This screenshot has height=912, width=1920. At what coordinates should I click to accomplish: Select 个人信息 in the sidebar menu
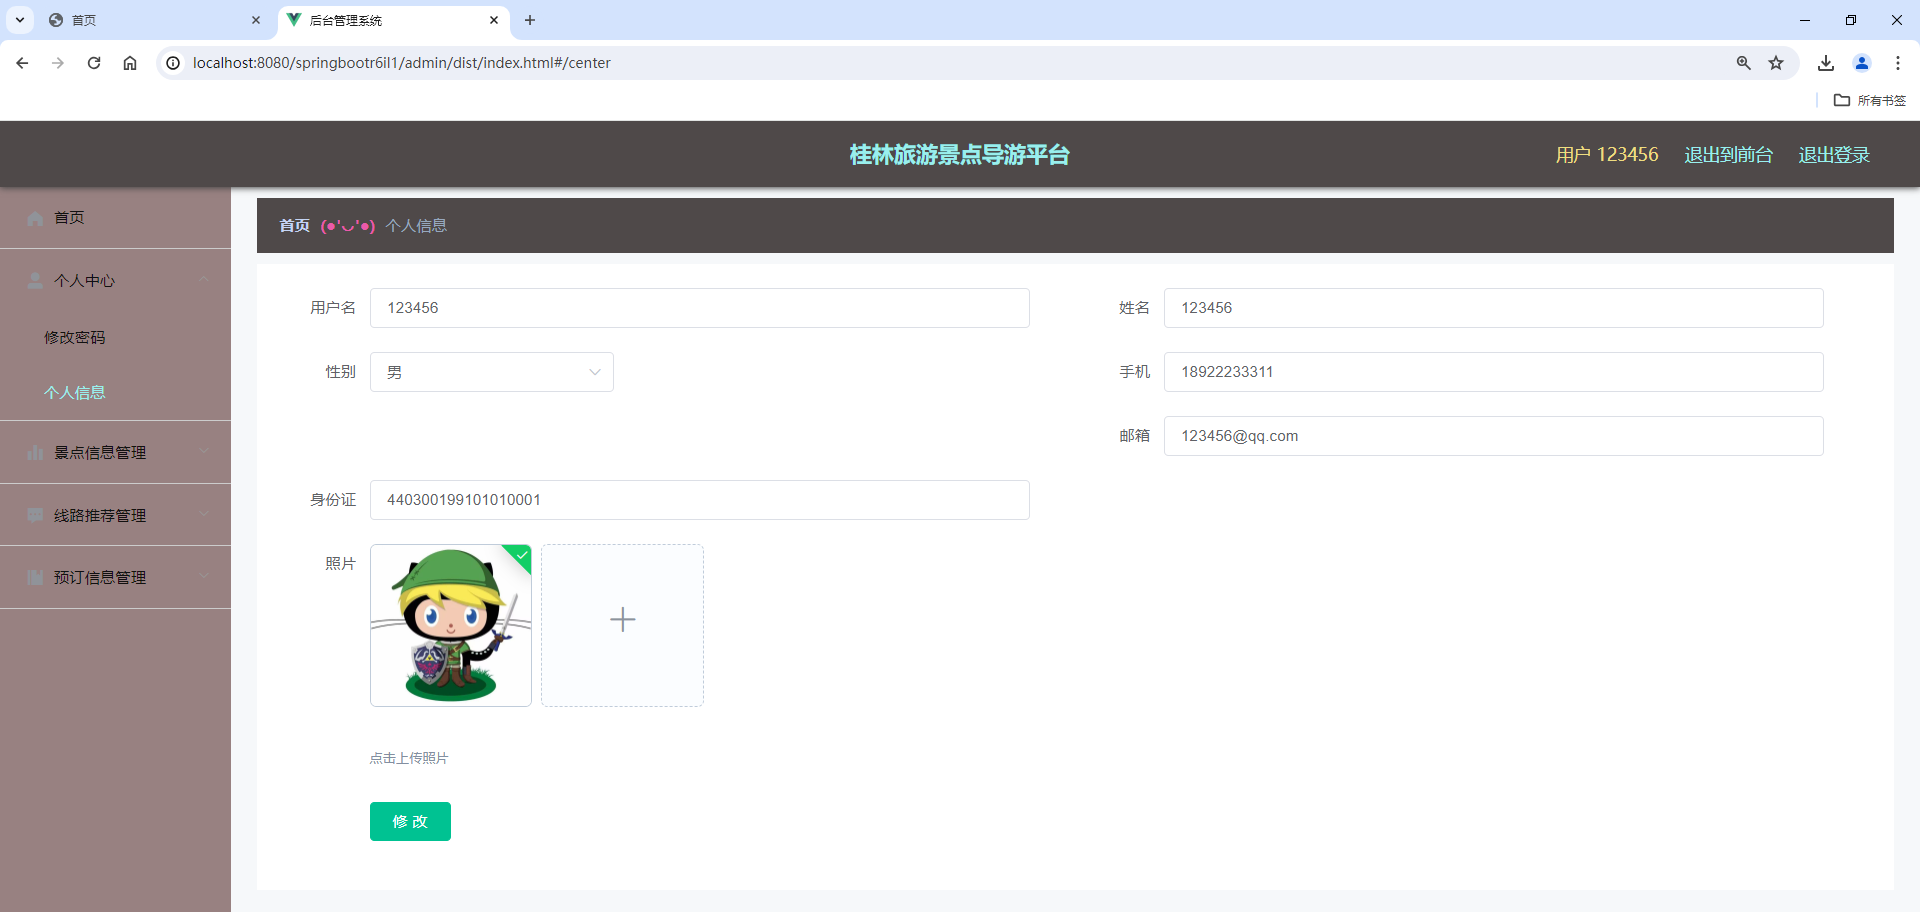(75, 392)
